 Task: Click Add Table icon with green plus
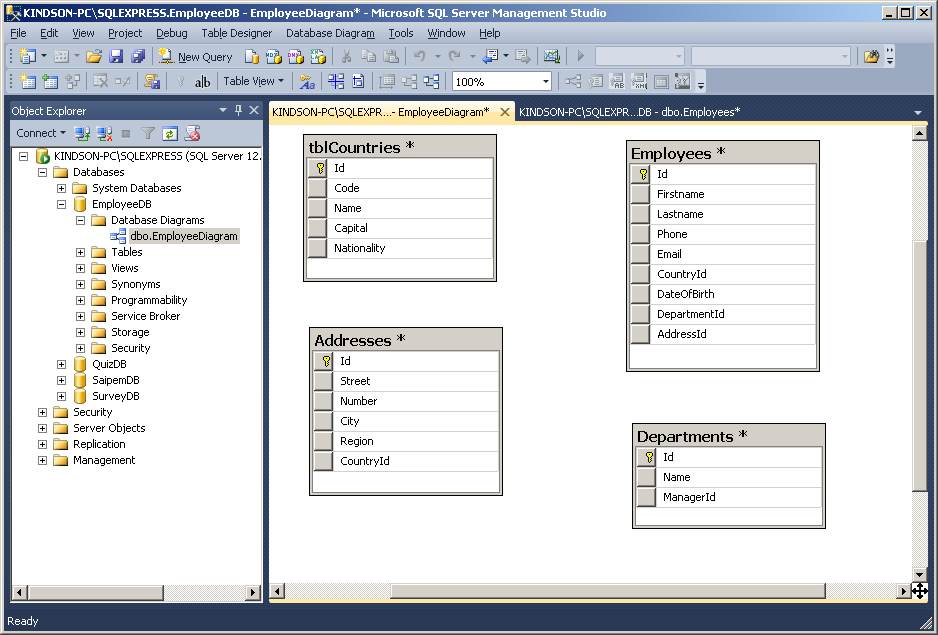(50, 81)
